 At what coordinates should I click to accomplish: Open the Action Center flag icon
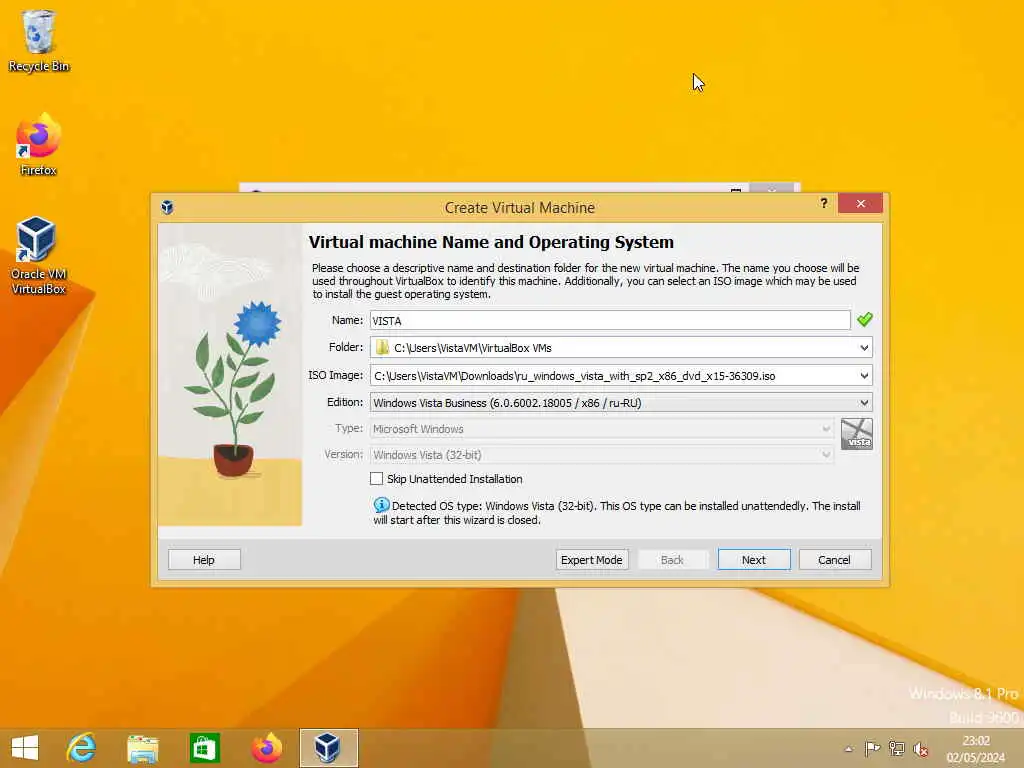coord(872,749)
